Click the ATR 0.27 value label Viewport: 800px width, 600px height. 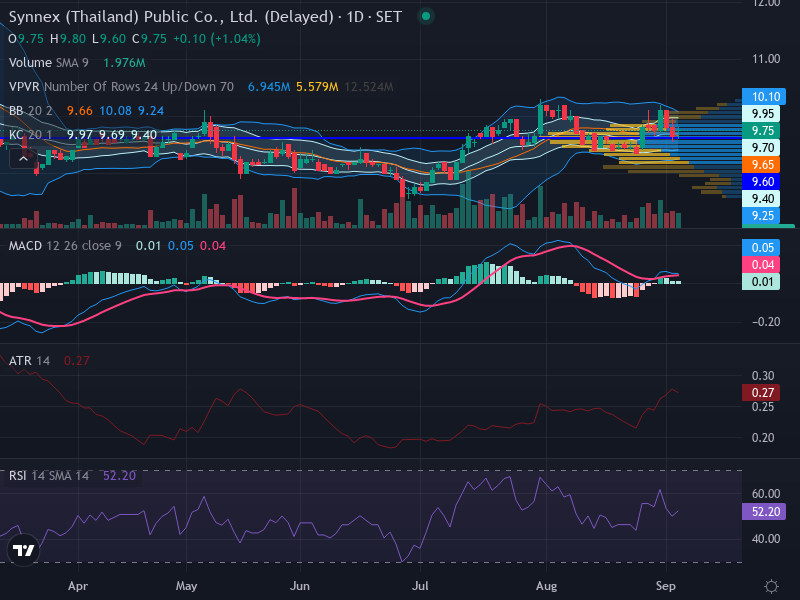tap(761, 393)
